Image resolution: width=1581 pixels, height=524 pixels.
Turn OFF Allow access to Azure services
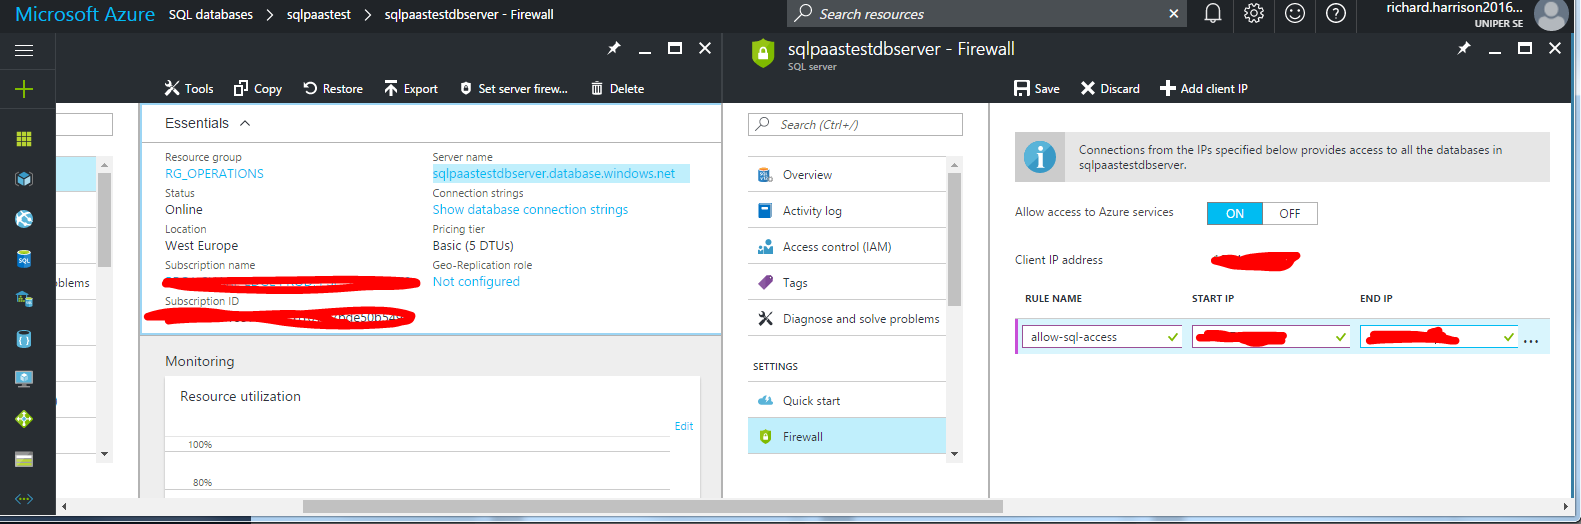[x=1290, y=214]
